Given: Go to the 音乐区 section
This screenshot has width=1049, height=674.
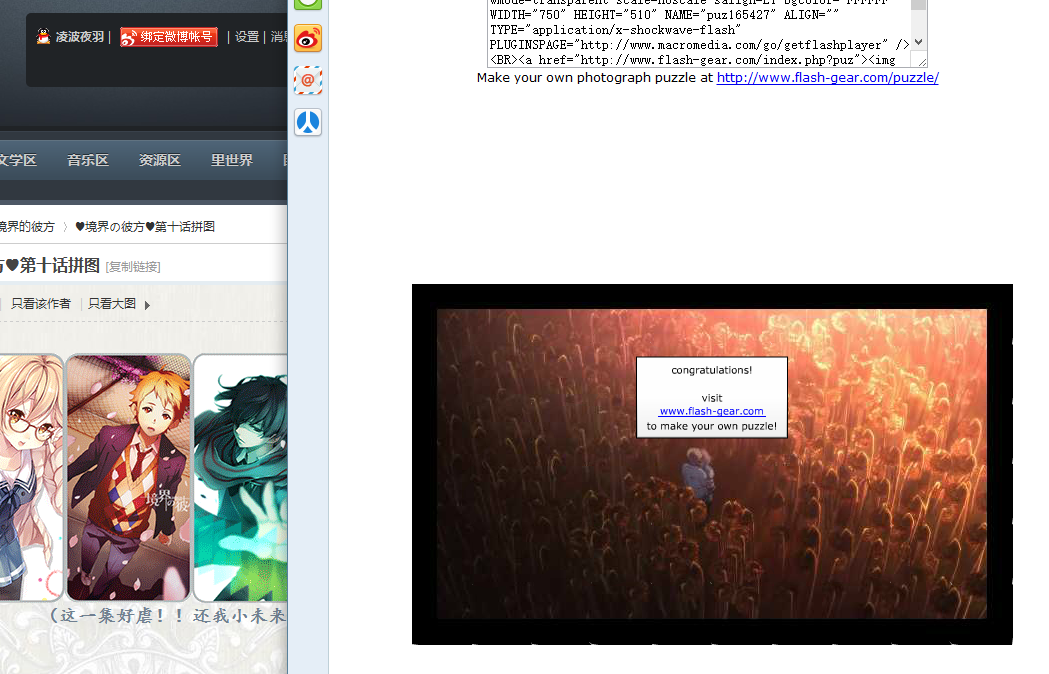Looking at the screenshot, I should click(88, 160).
